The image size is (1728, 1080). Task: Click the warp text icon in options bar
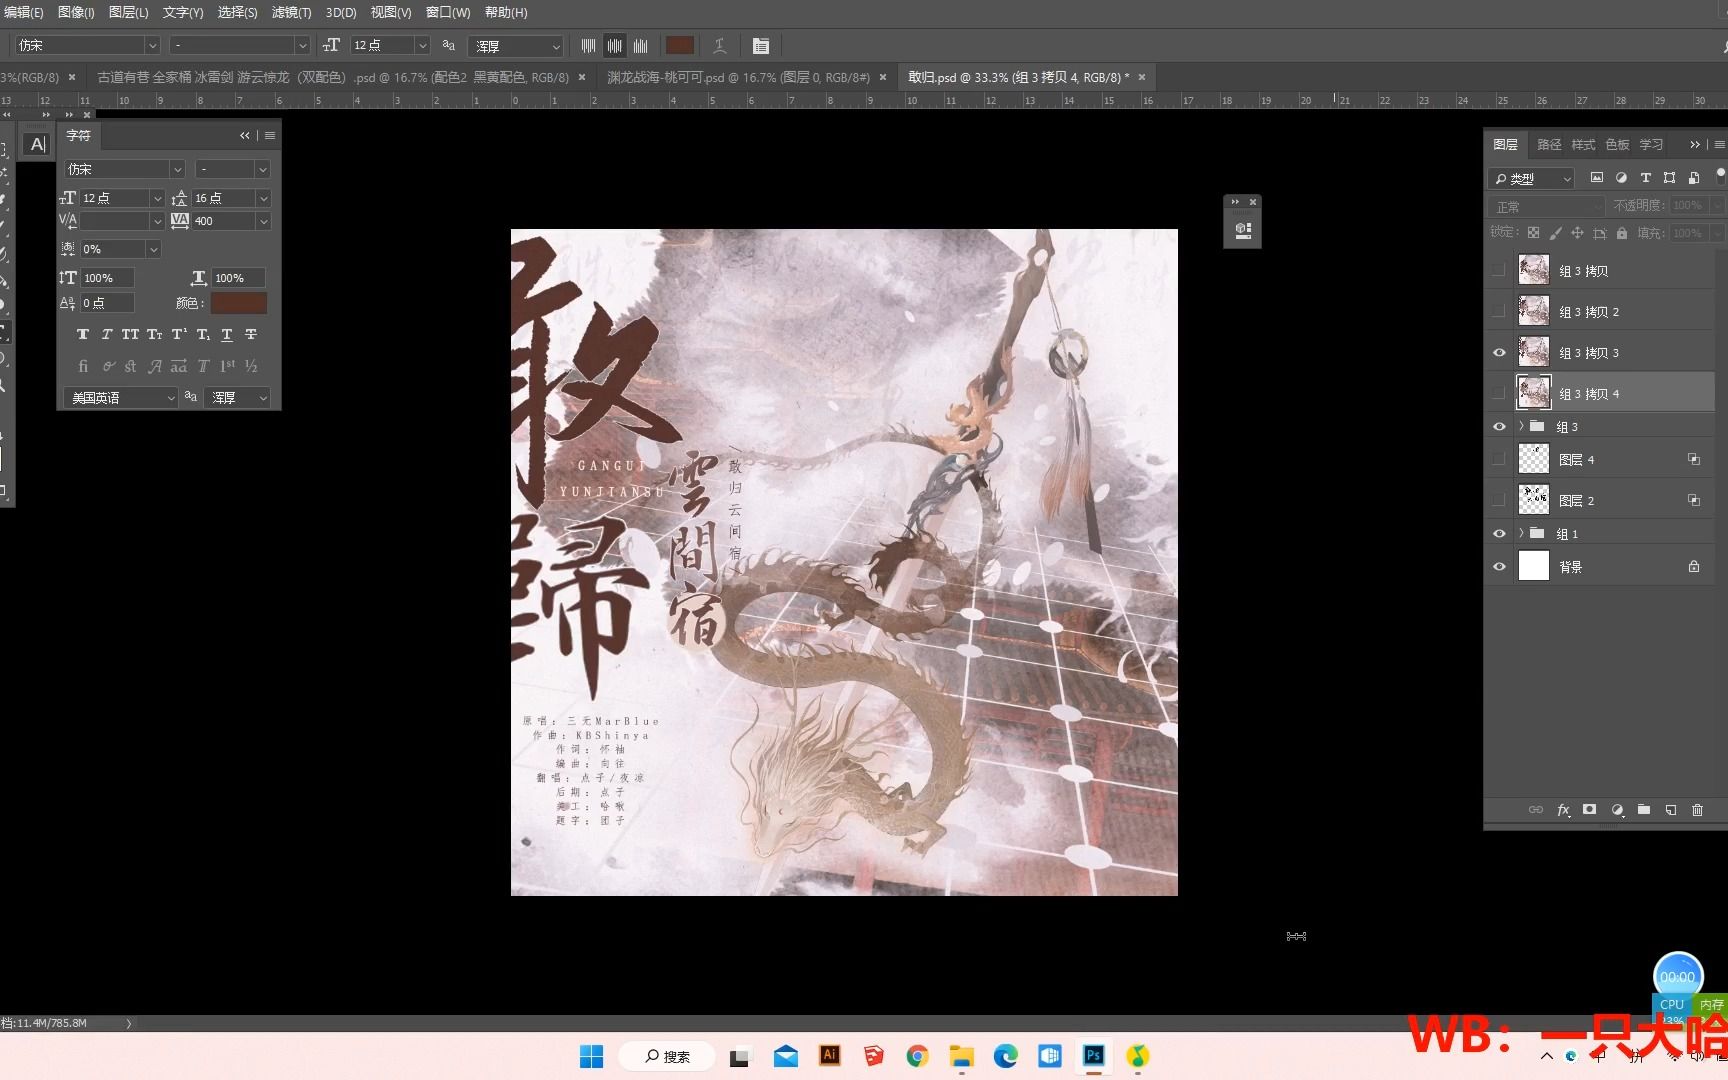719,46
